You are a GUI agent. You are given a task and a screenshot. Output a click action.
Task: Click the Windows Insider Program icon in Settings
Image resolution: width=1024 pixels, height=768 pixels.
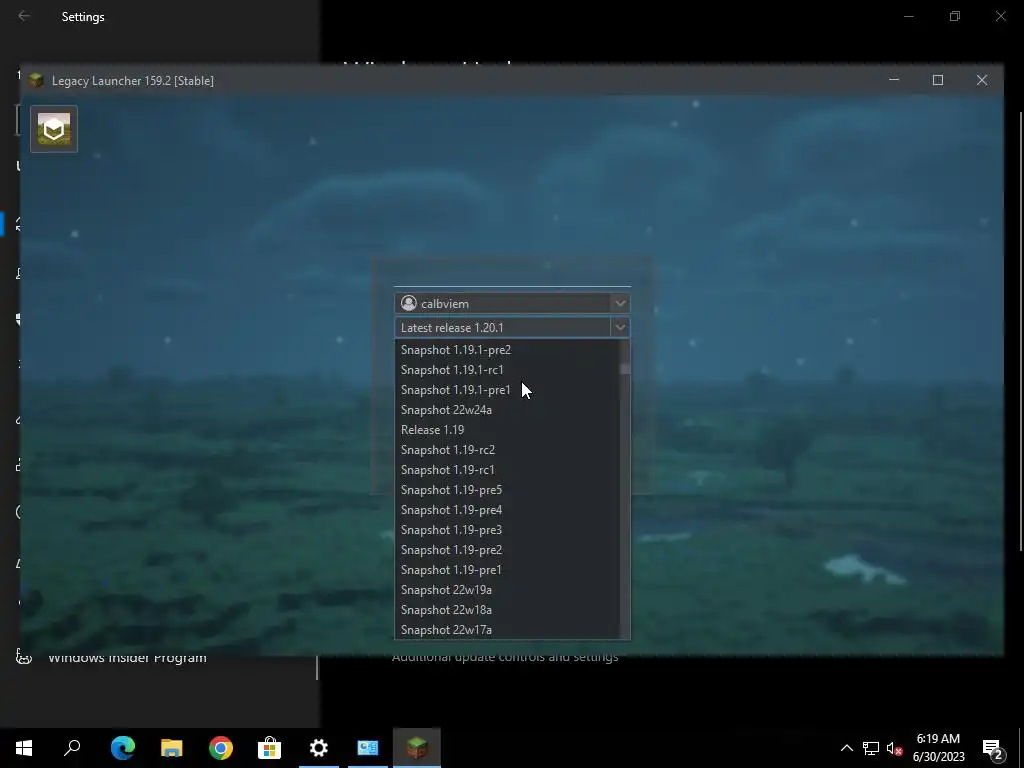pyautogui.click(x=24, y=657)
